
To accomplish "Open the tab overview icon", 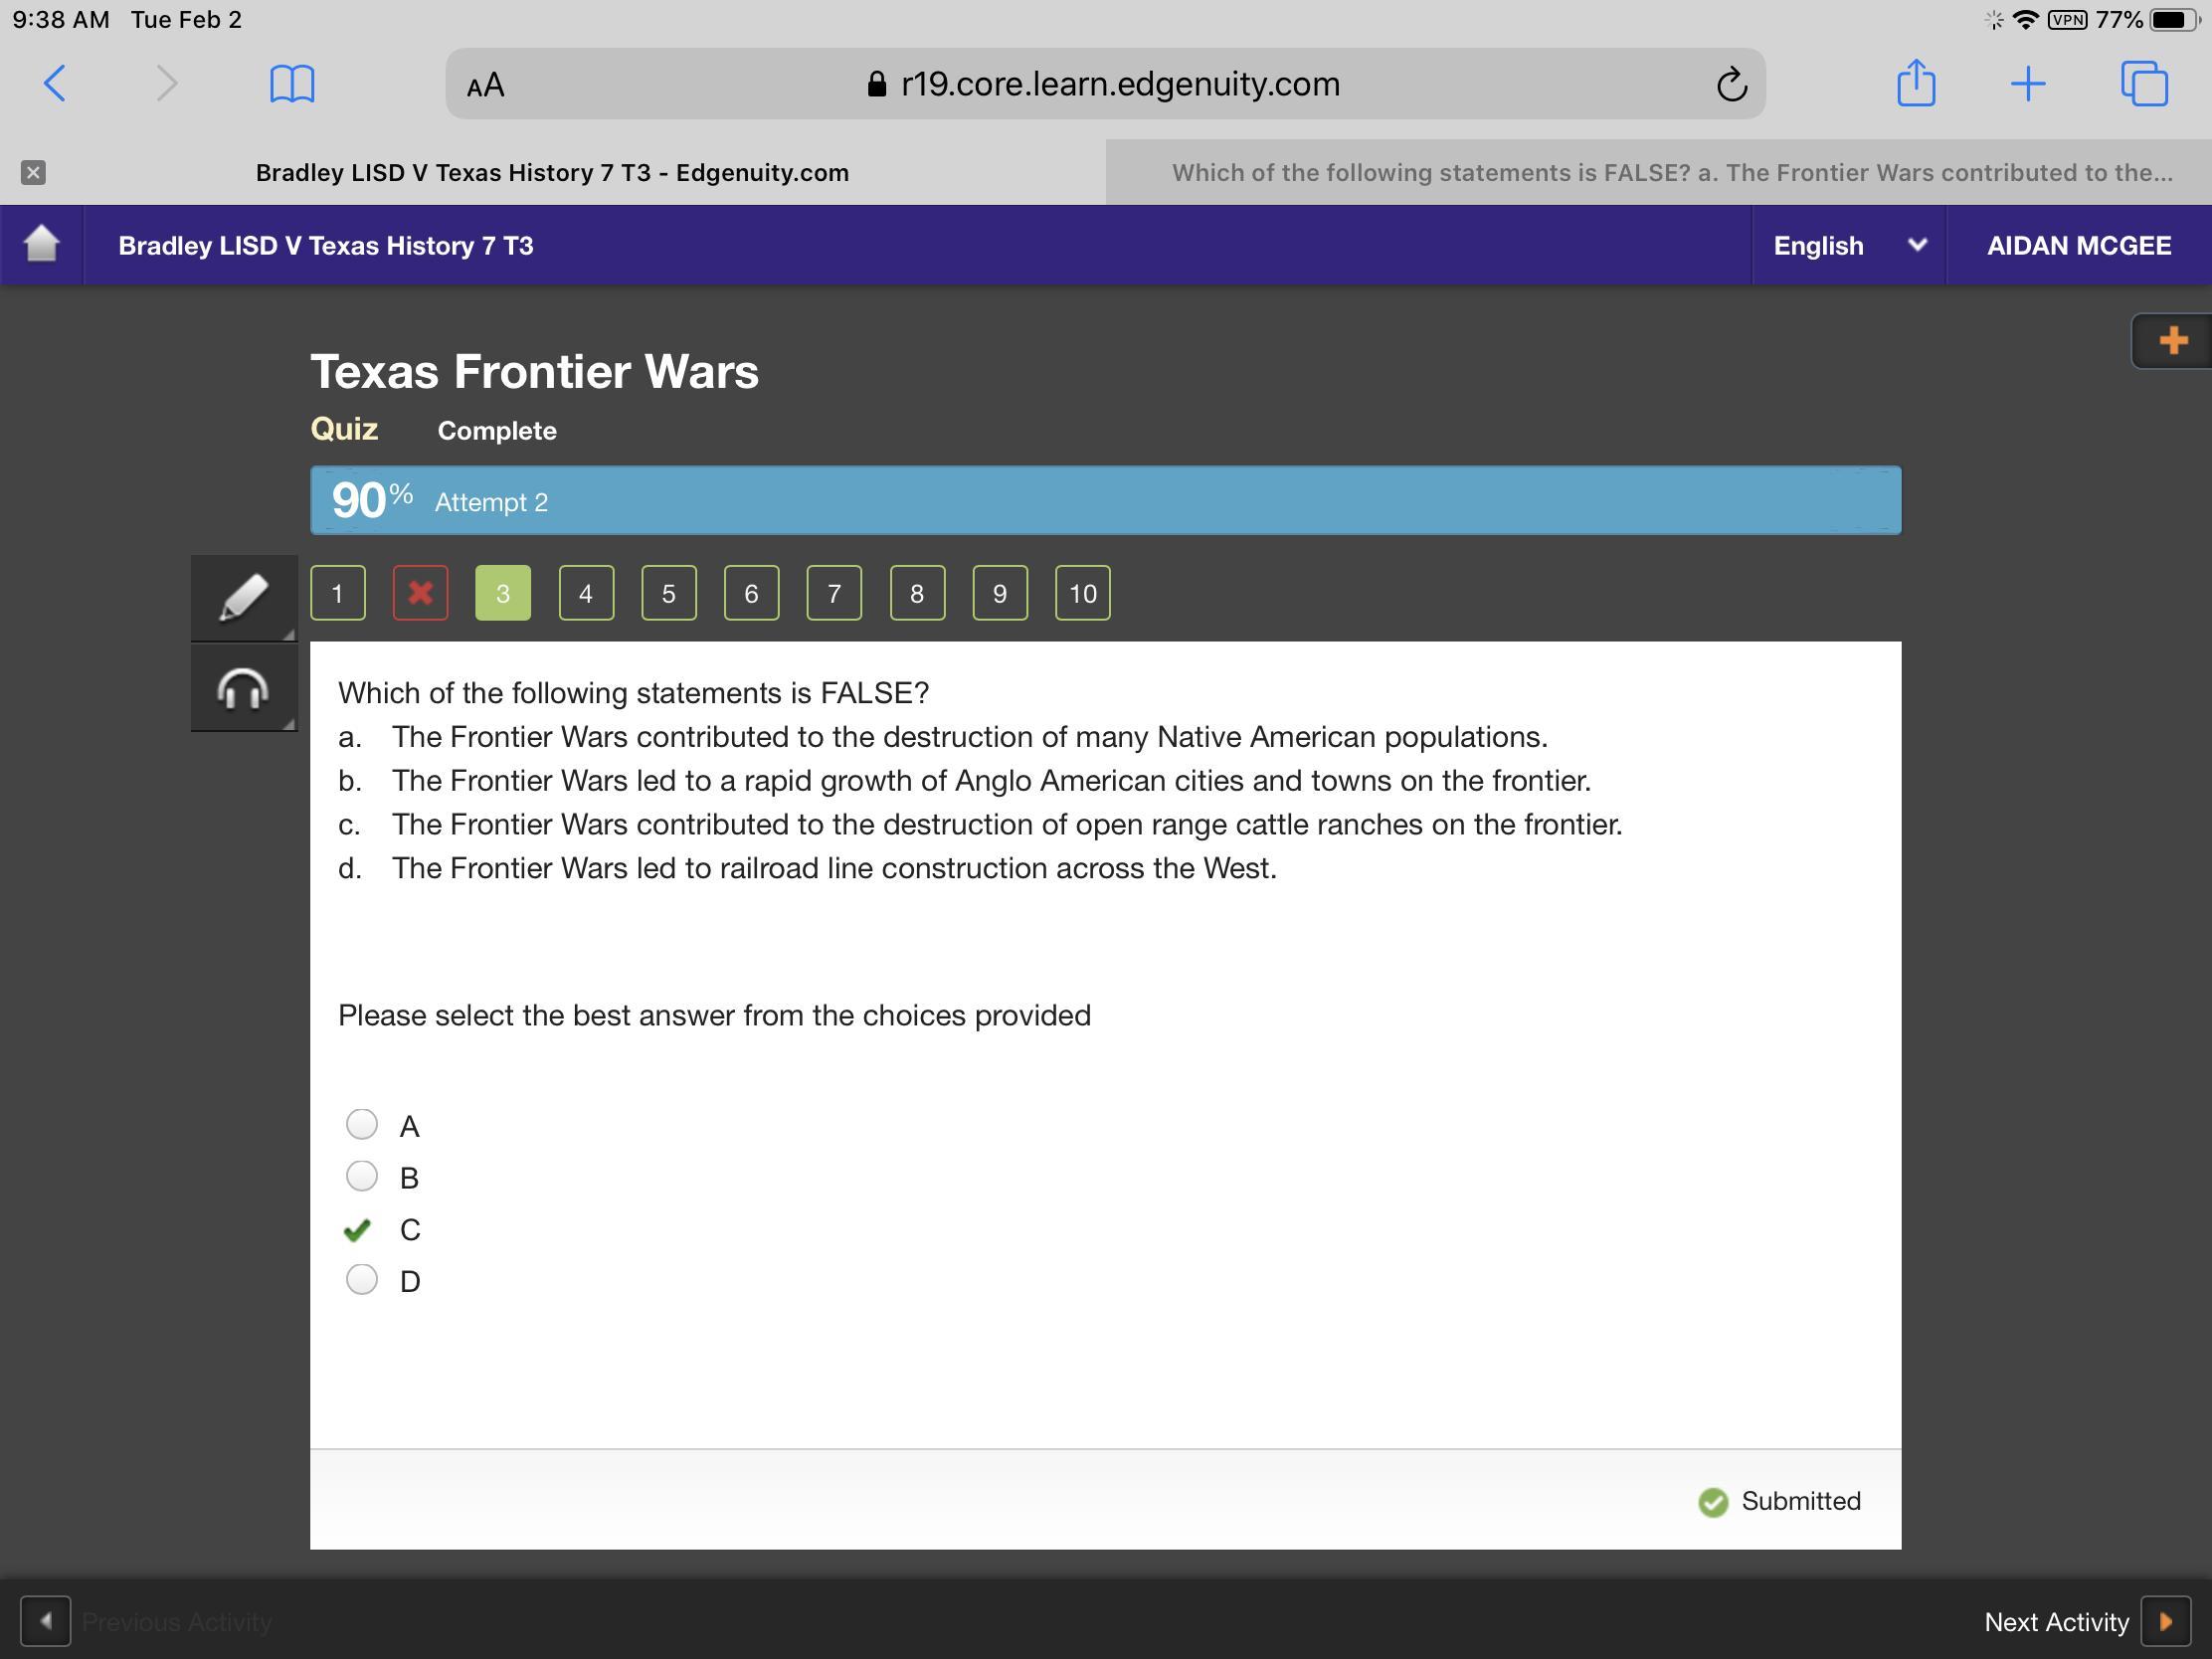I will [2143, 83].
